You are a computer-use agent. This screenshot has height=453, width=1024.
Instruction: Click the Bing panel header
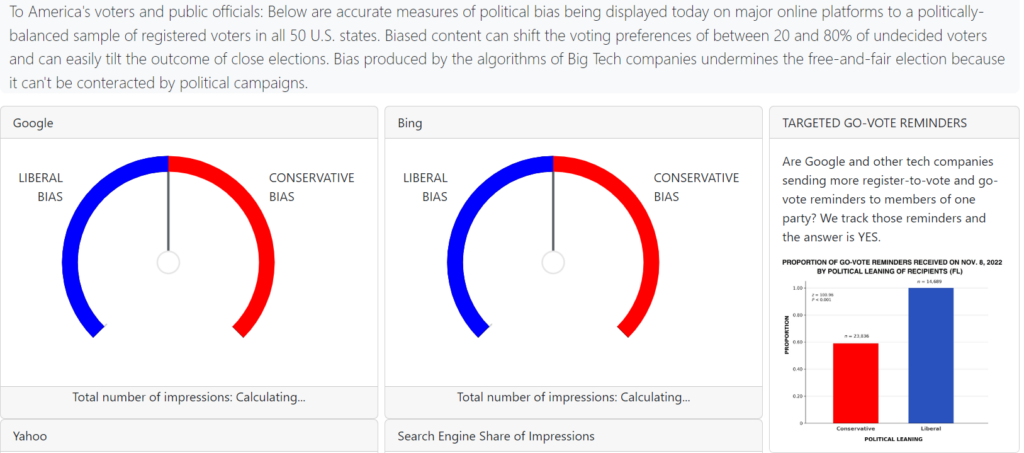click(410, 123)
